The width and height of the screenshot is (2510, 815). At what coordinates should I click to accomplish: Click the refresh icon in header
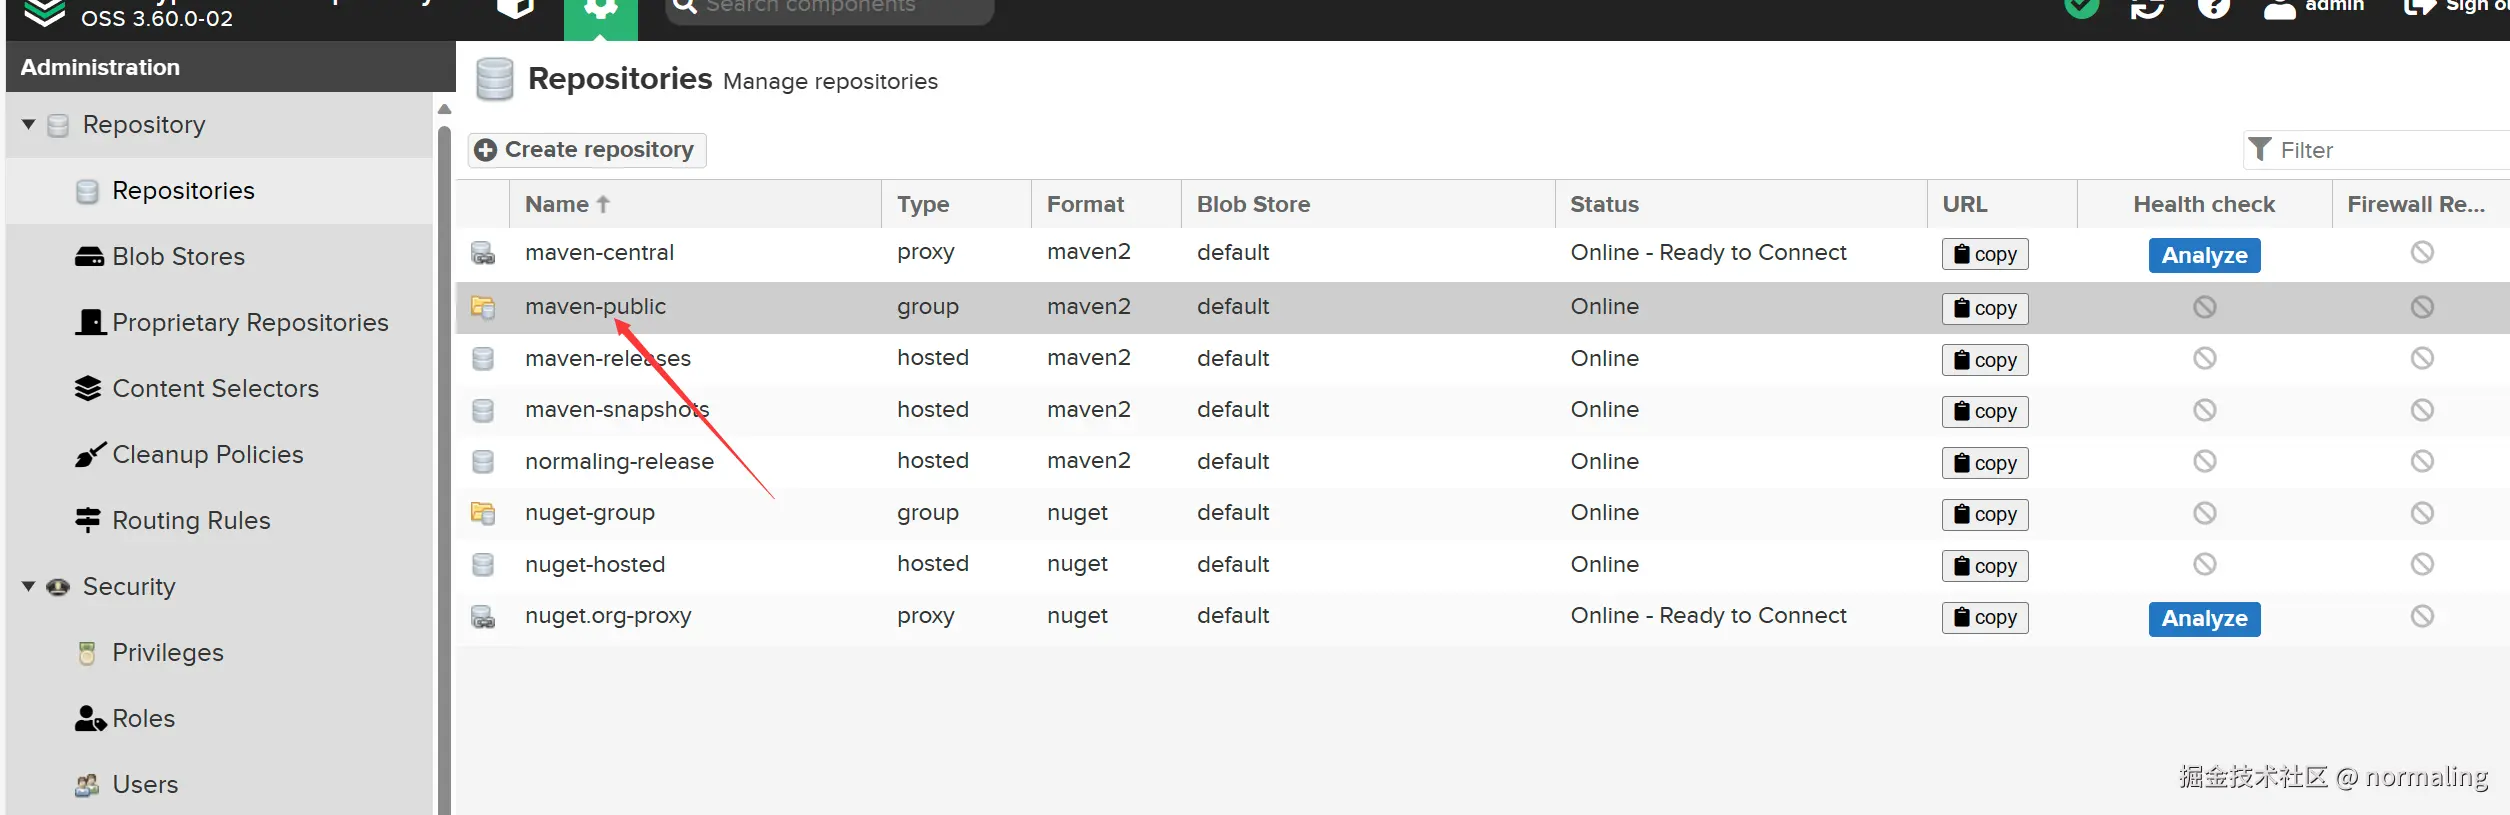[2147, 9]
